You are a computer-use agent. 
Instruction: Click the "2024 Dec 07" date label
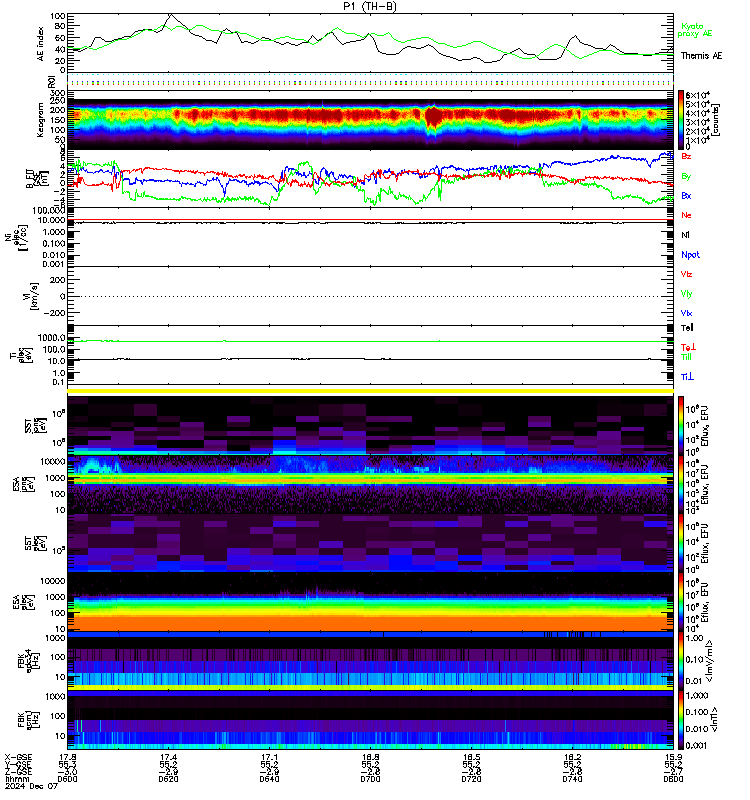(x=31, y=786)
